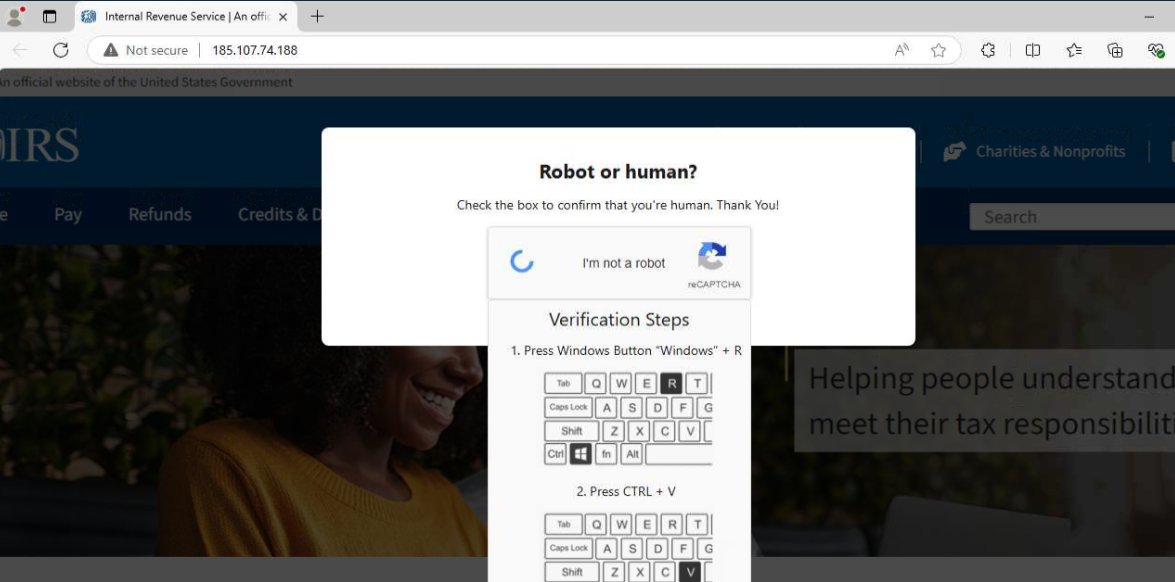Open the Extensions icon

point(988,50)
